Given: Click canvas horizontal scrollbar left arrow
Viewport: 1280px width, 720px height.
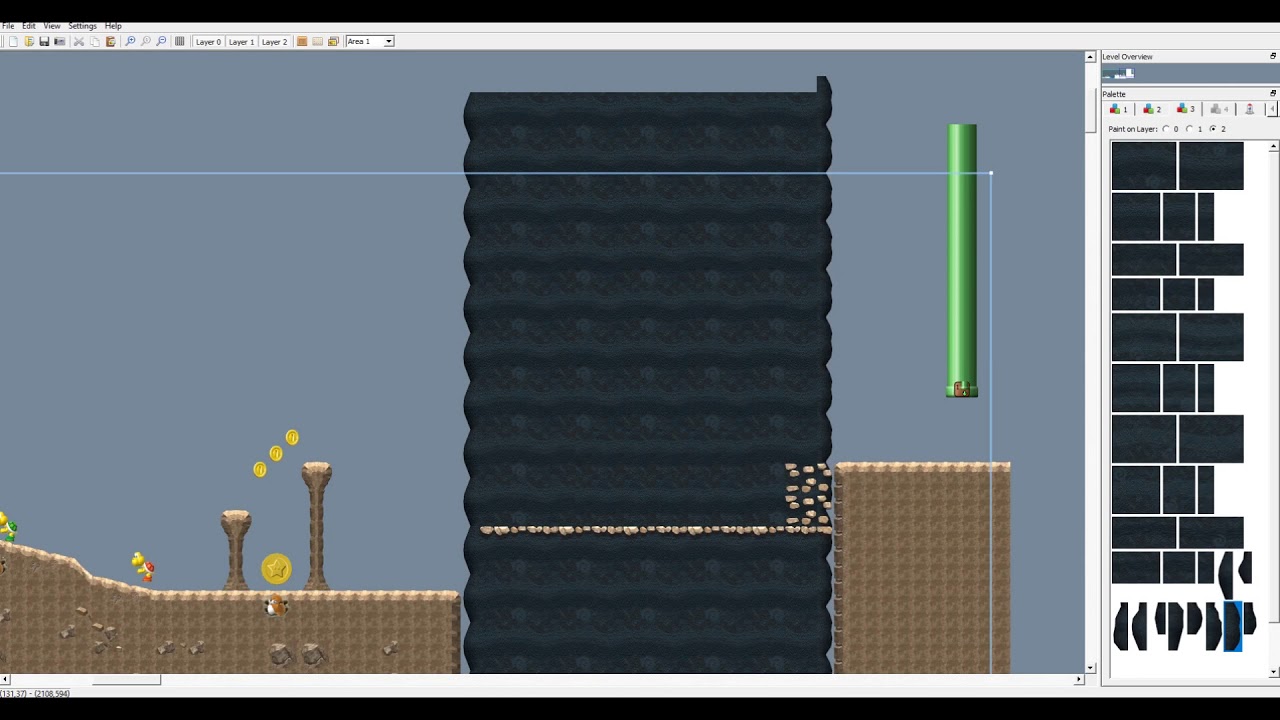Looking at the screenshot, I should 5,679.
